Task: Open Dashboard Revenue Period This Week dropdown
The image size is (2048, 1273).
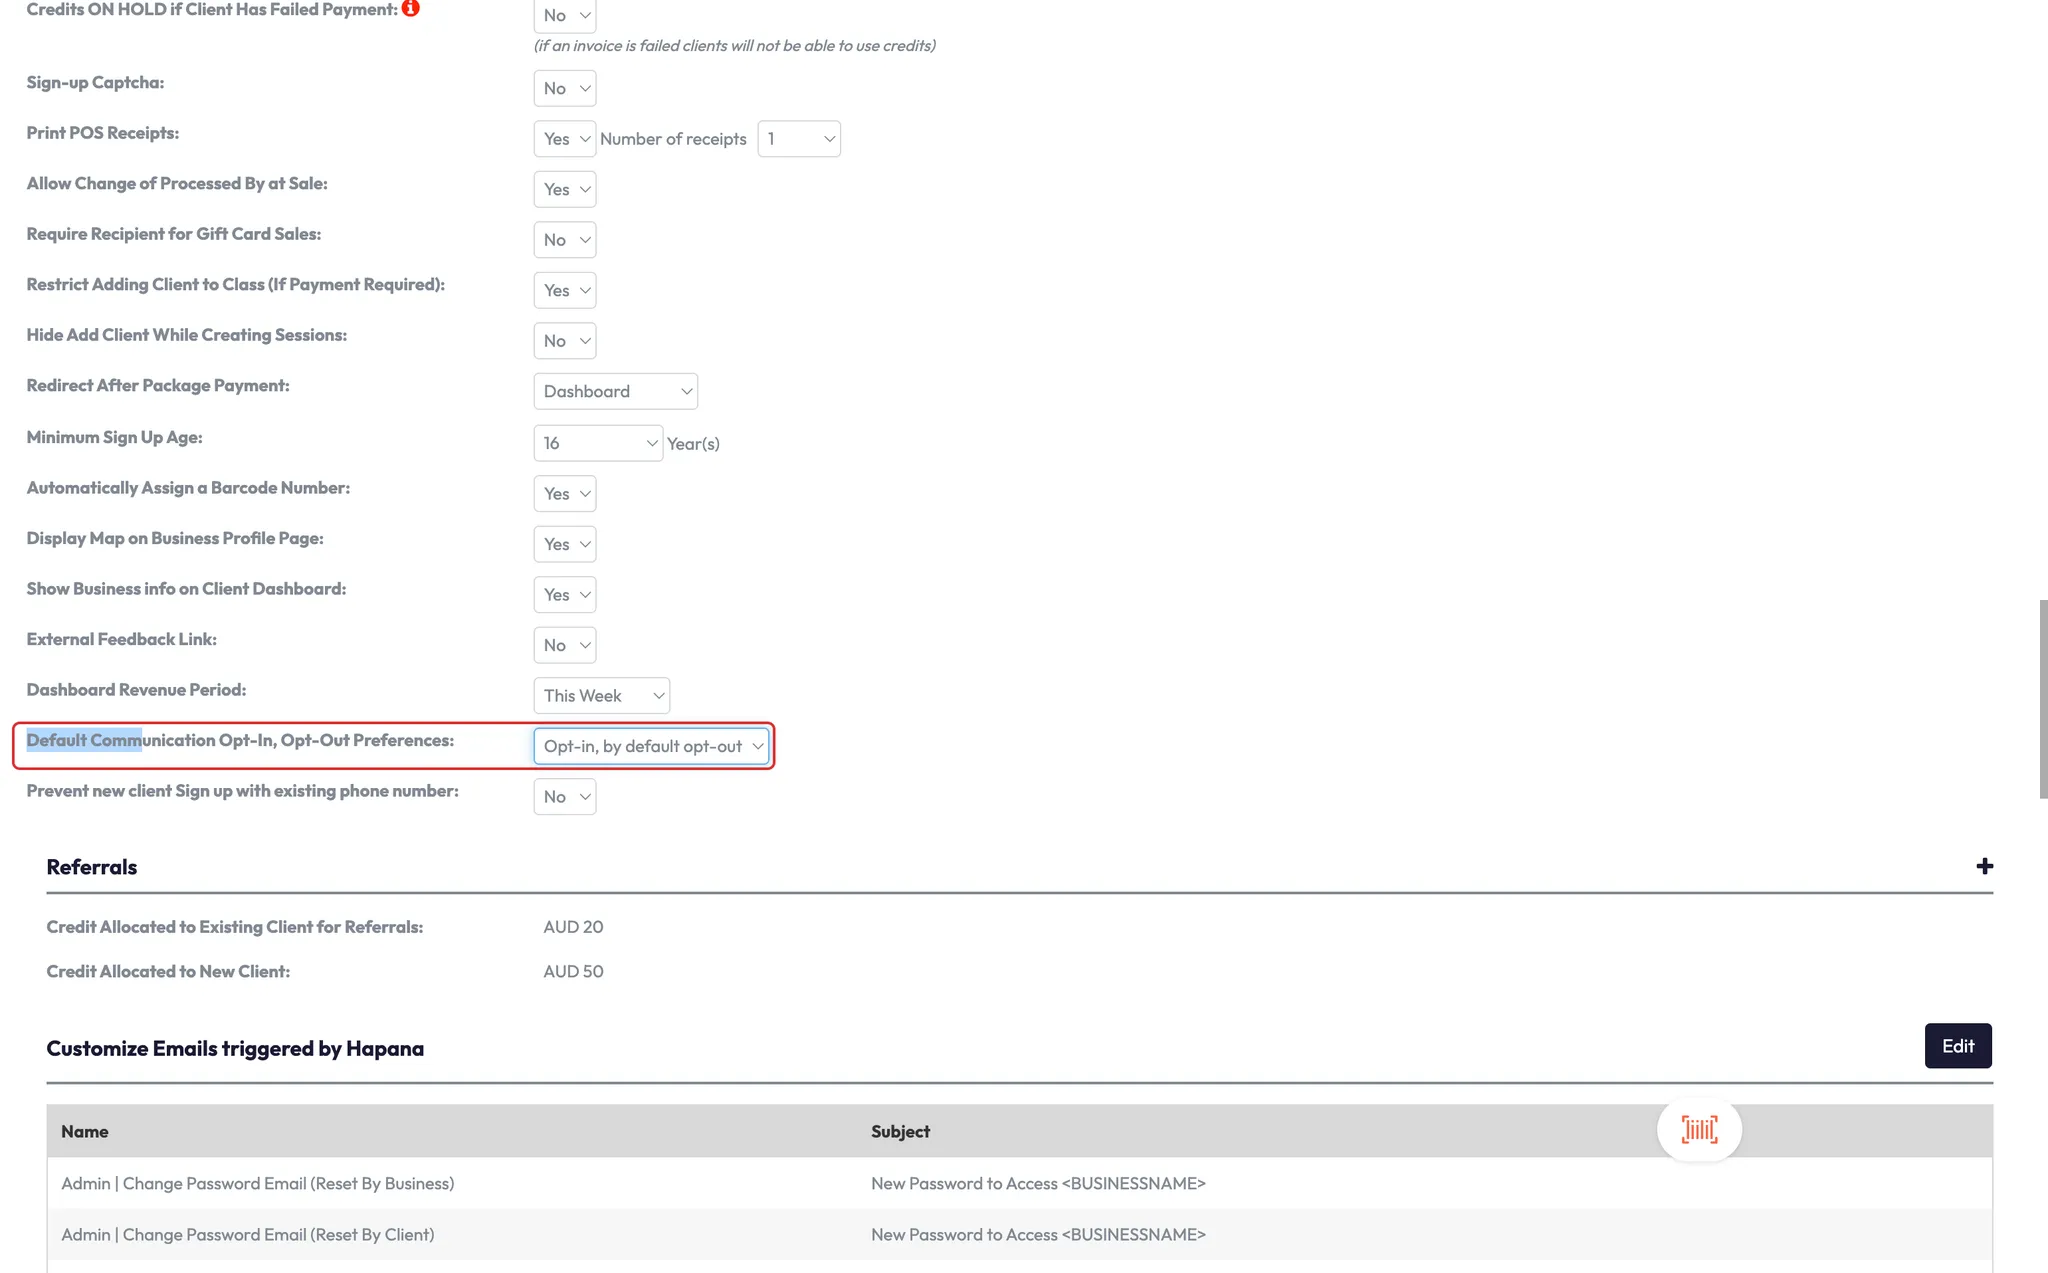Action: click(x=601, y=696)
